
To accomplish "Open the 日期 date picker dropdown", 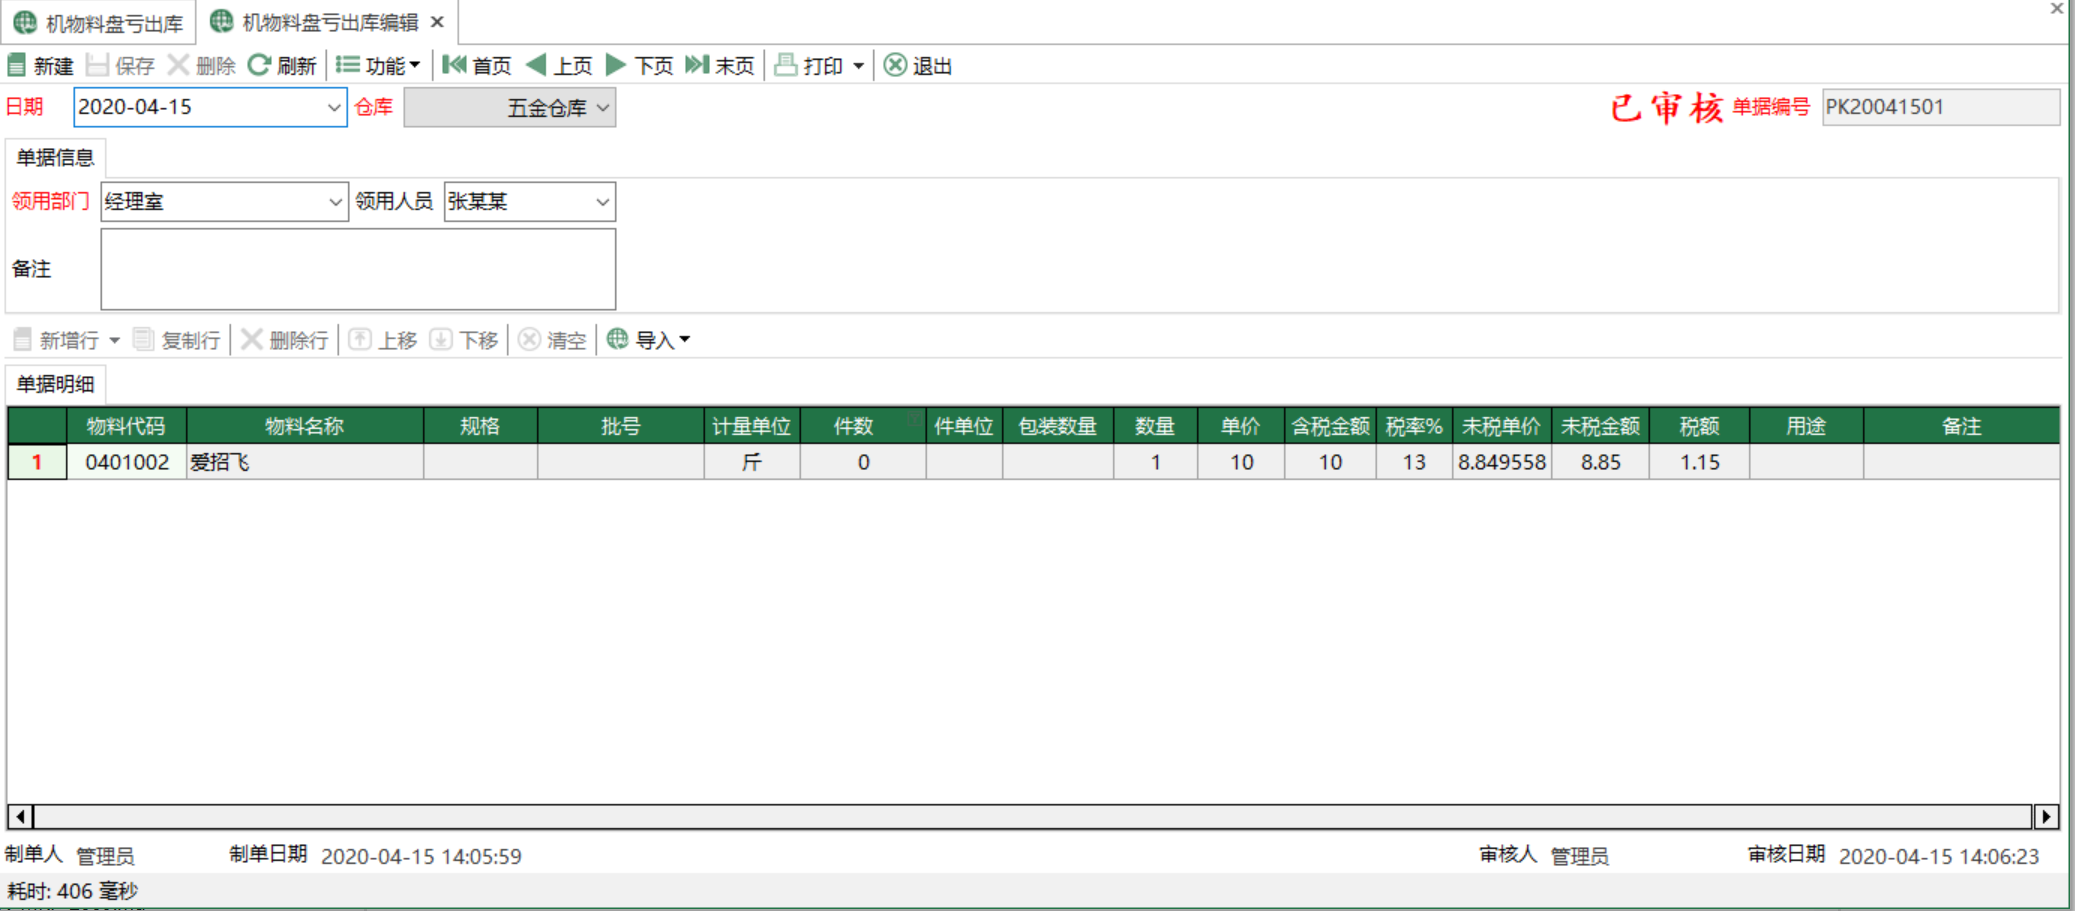I will pyautogui.click(x=334, y=107).
